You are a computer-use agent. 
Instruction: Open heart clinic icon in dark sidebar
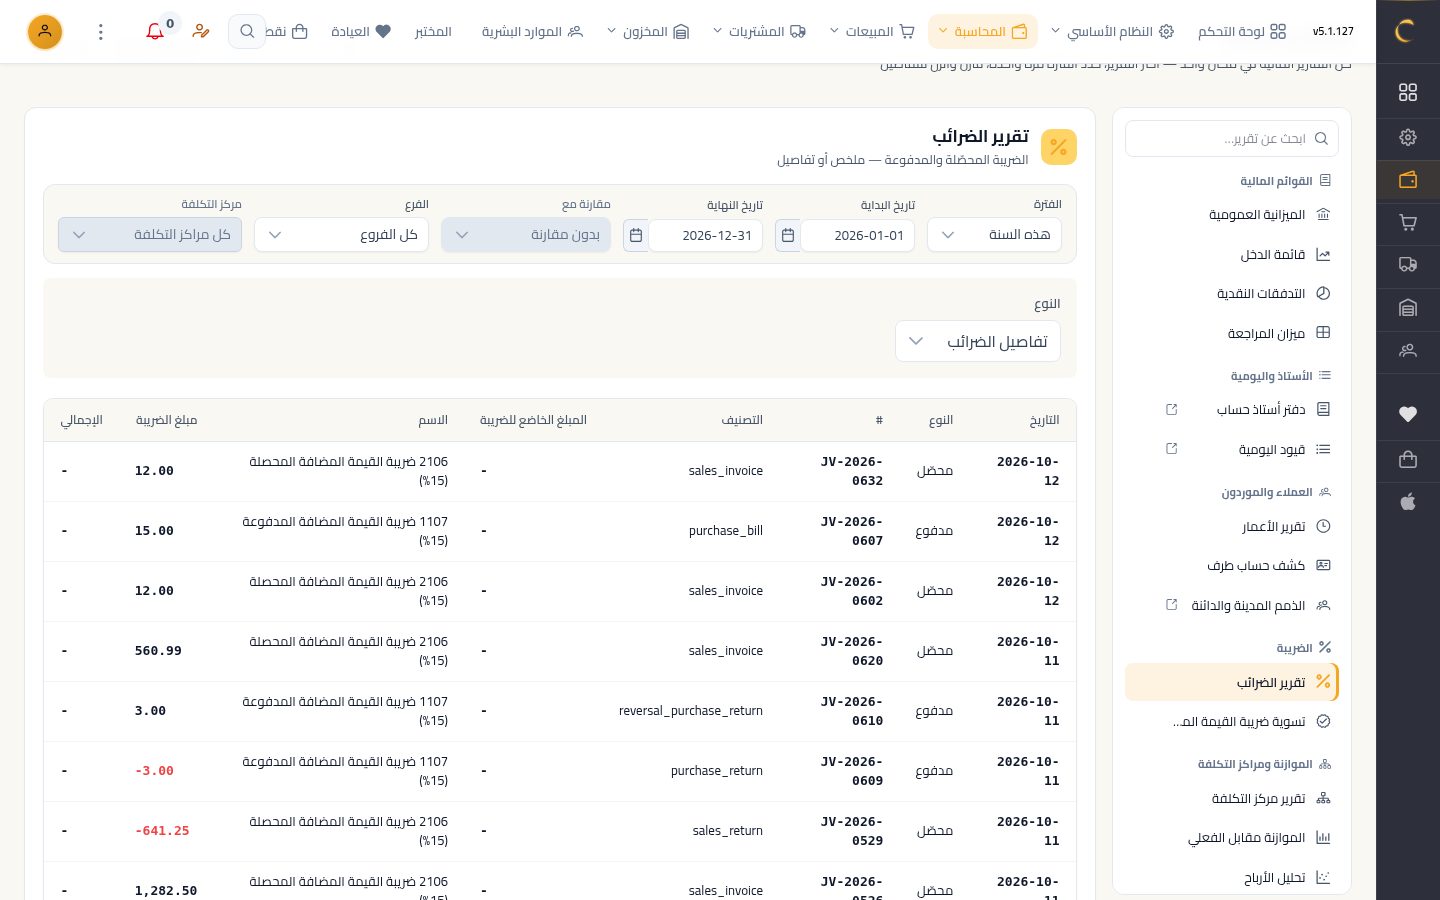pyautogui.click(x=1408, y=414)
